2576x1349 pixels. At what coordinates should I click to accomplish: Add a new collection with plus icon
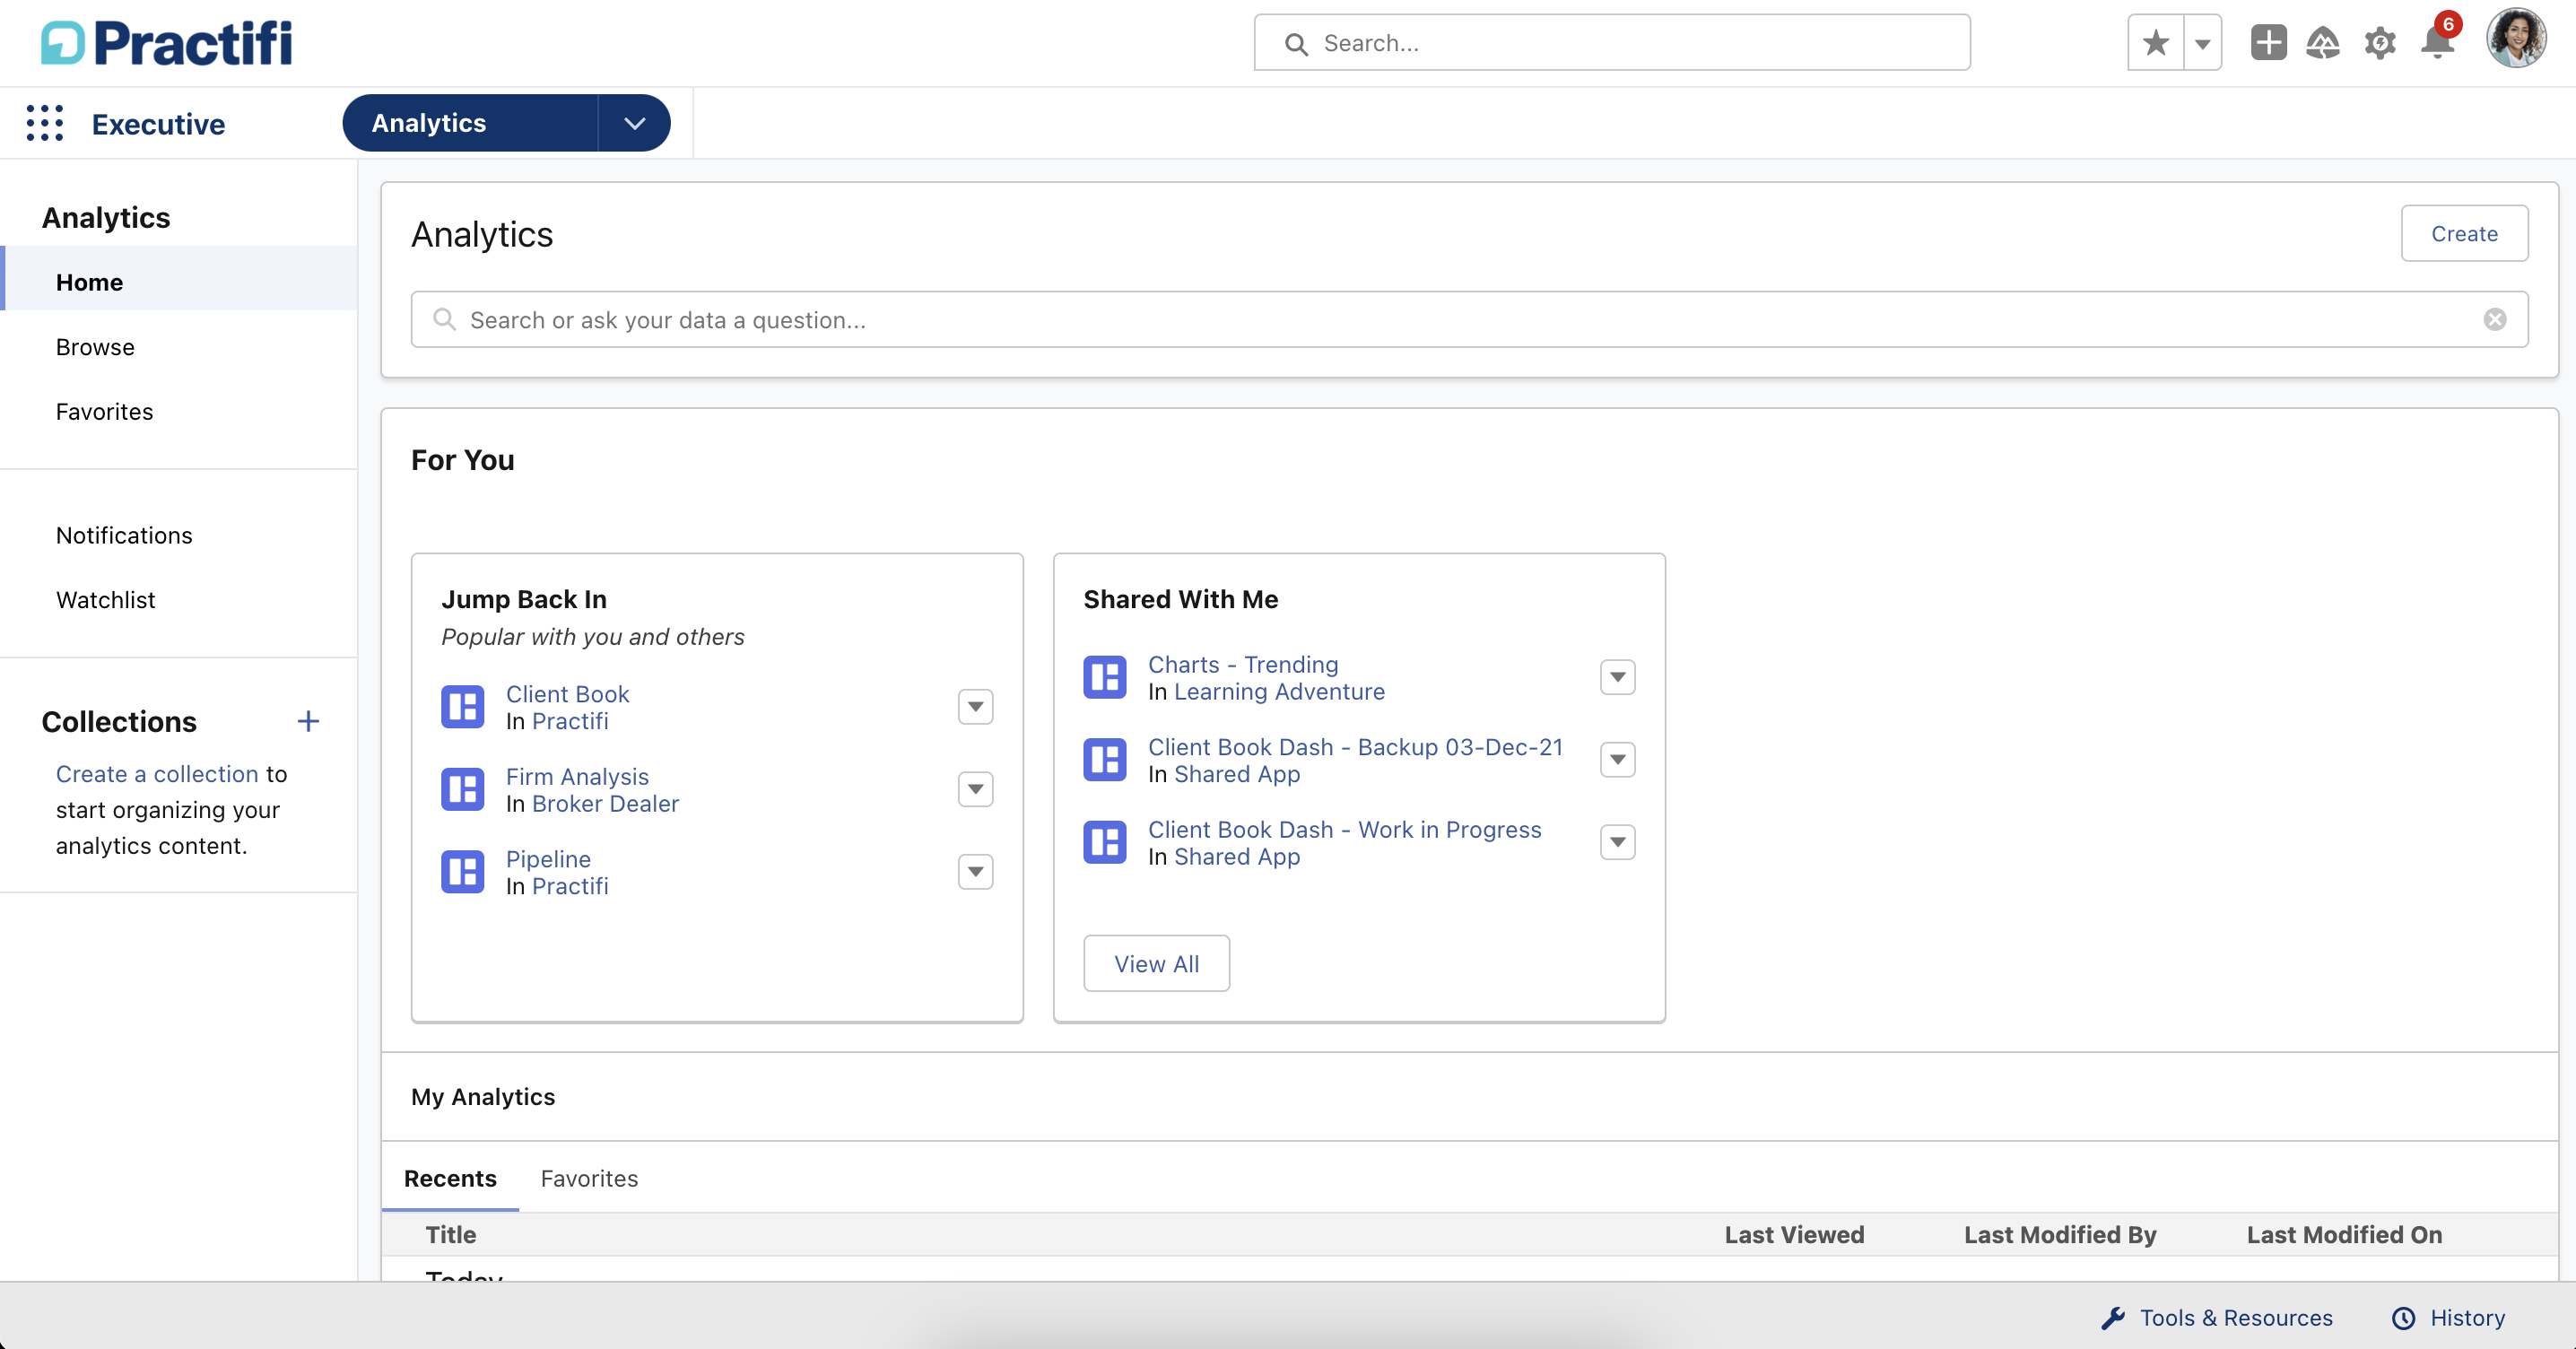[308, 721]
